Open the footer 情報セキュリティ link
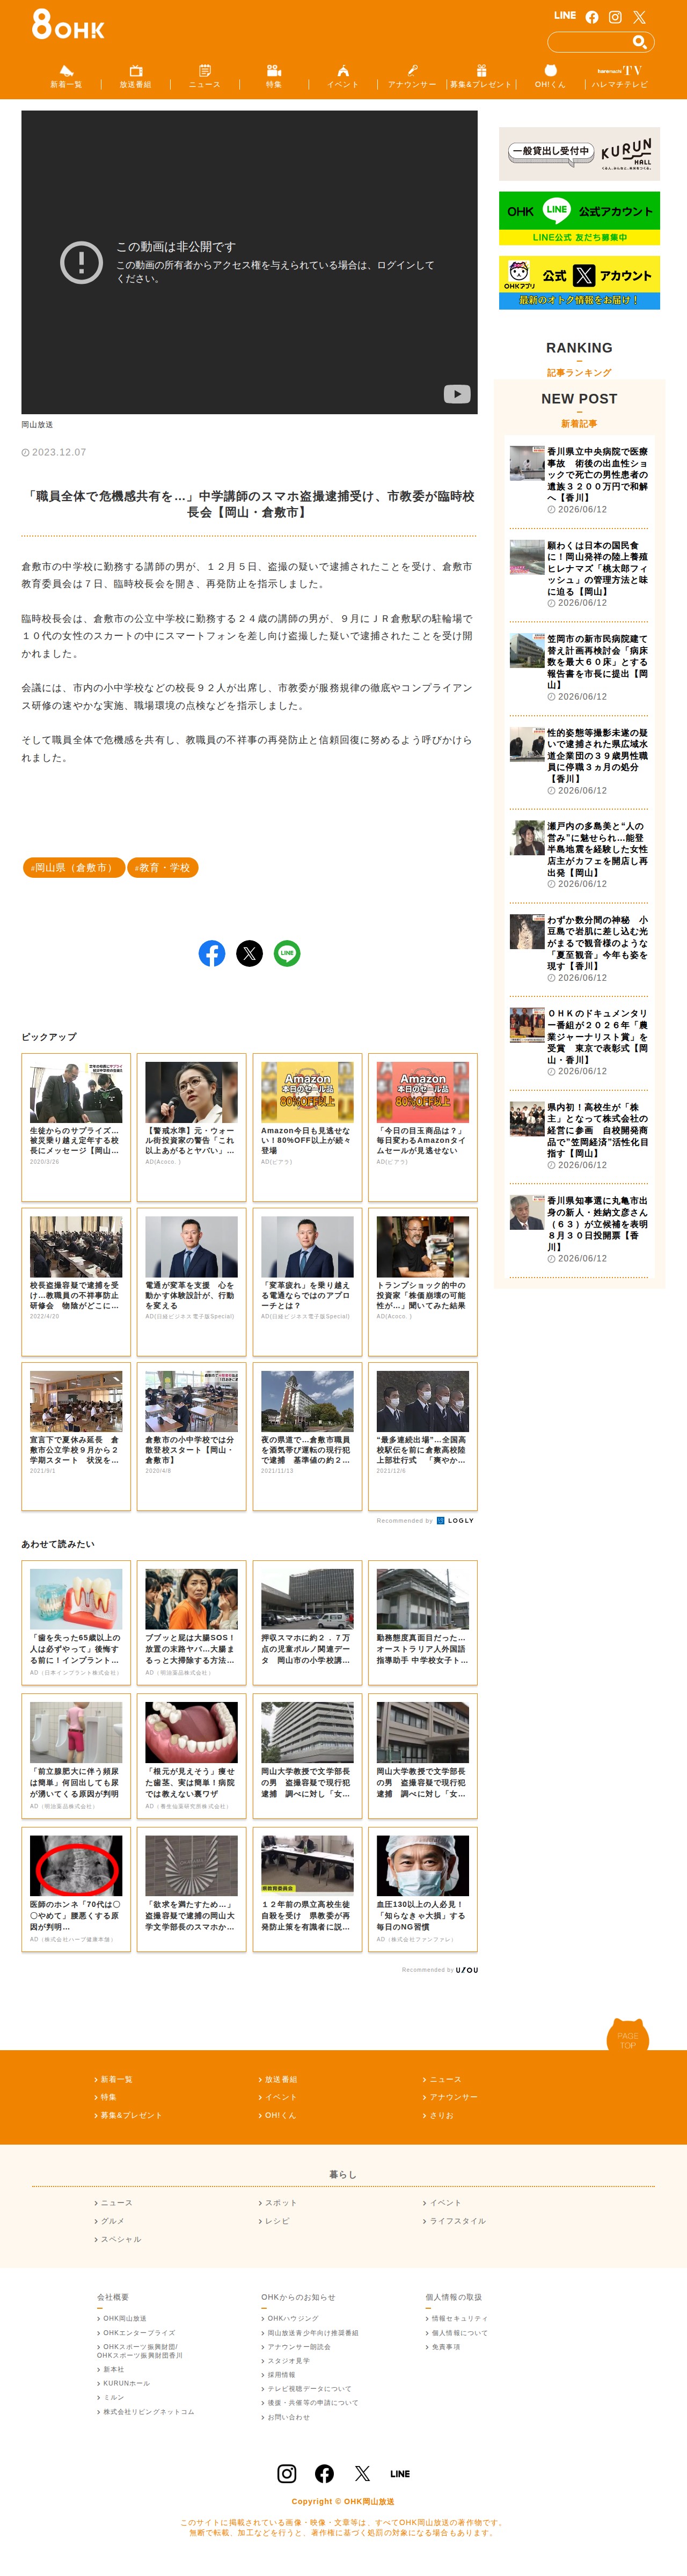This screenshot has height=2576, width=687. [x=459, y=2318]
